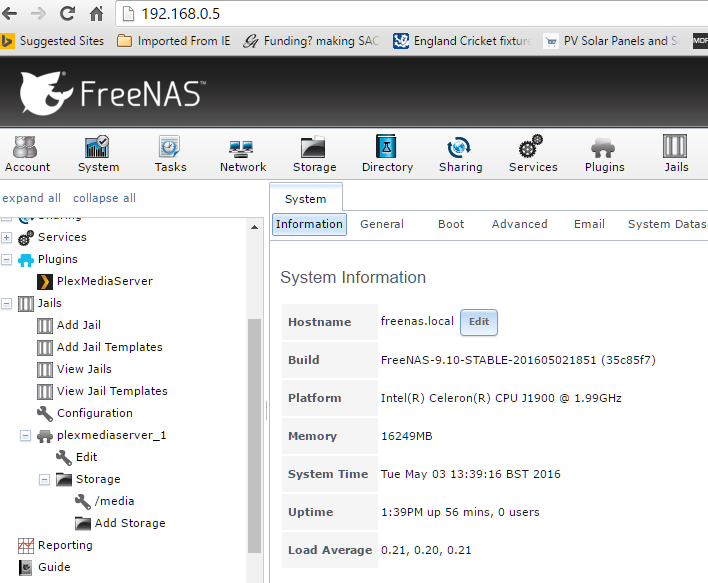Switch to the Advanced tab
The width and height of the screenshot is (708, 583).
[520, 224]
